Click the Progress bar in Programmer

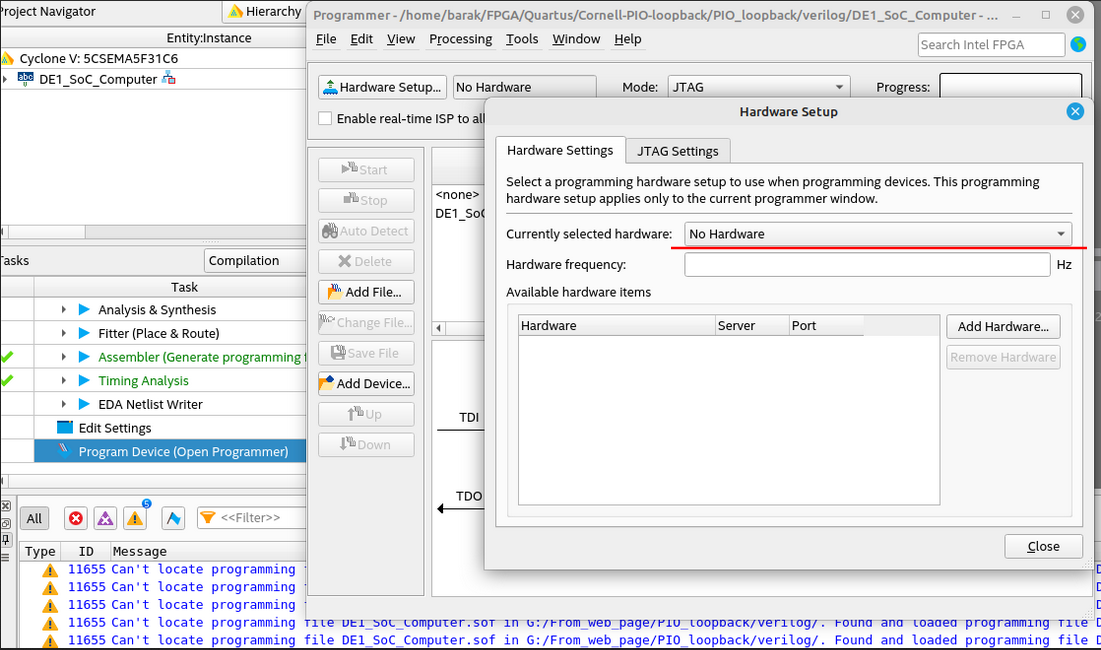(x=1010, y=87)
